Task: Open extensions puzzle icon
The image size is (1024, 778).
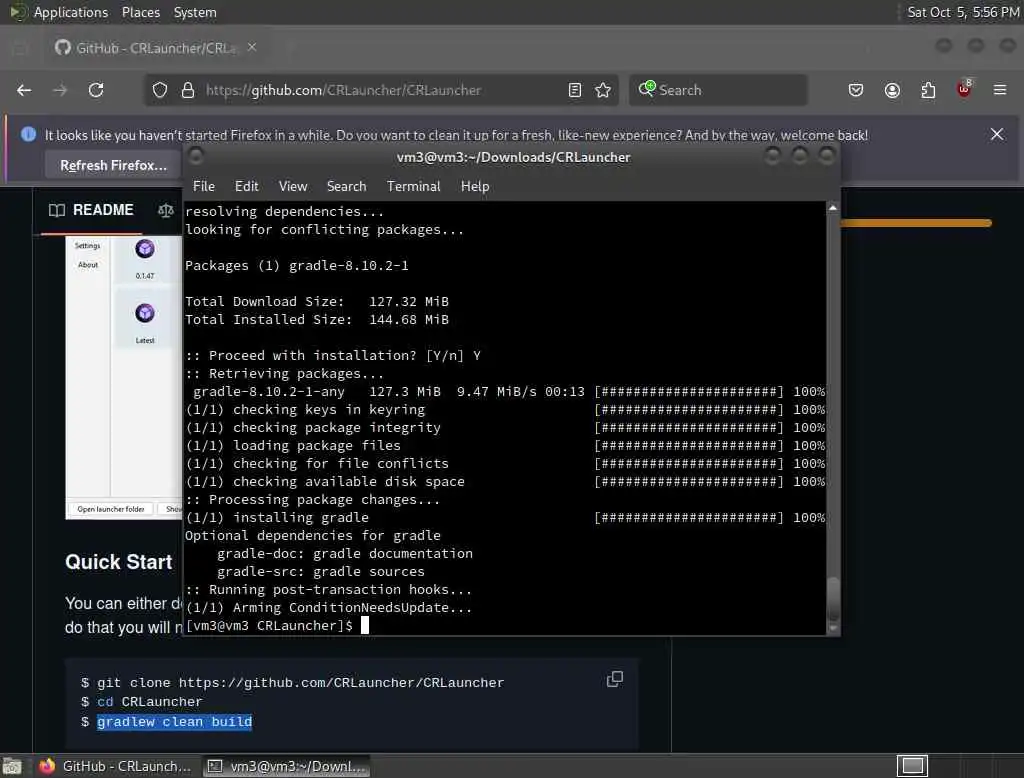Action: (928, 90)
